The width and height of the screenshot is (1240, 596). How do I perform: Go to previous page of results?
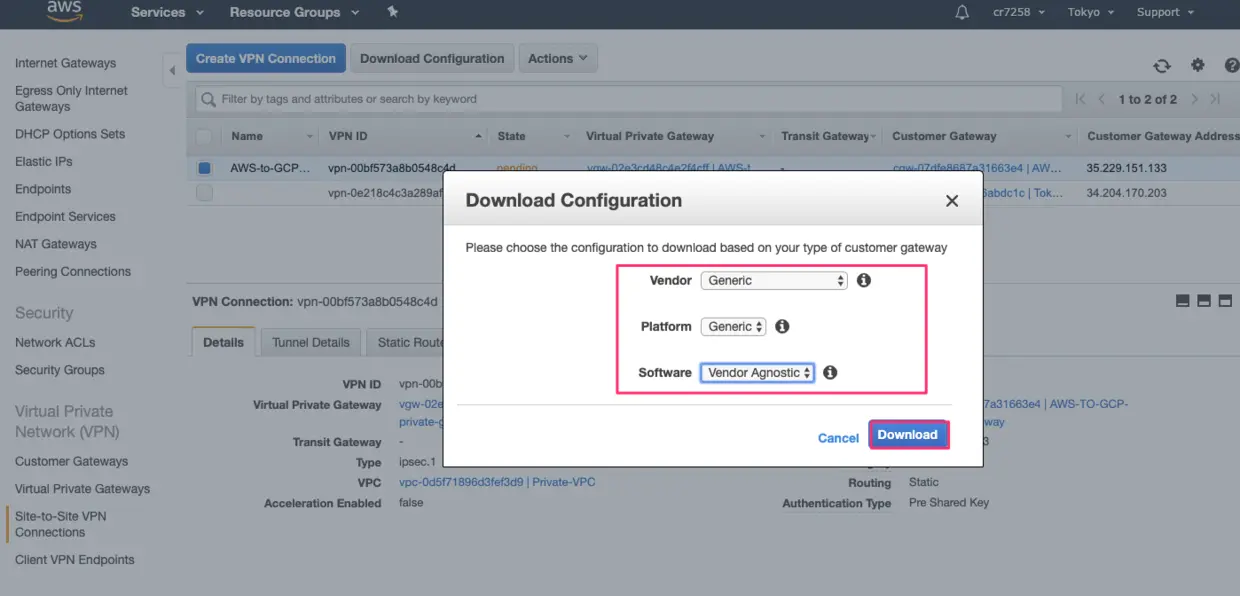[x=1102, y=99]
